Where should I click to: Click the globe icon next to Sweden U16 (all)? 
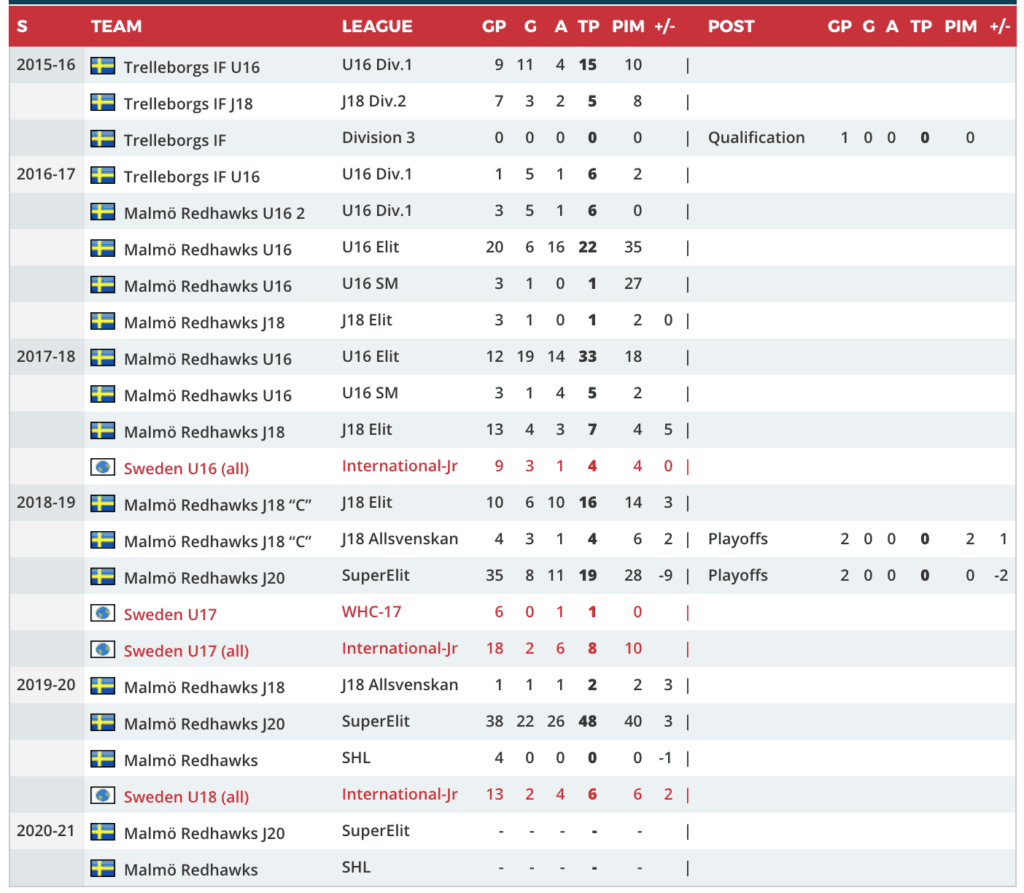tap(102, 467)
